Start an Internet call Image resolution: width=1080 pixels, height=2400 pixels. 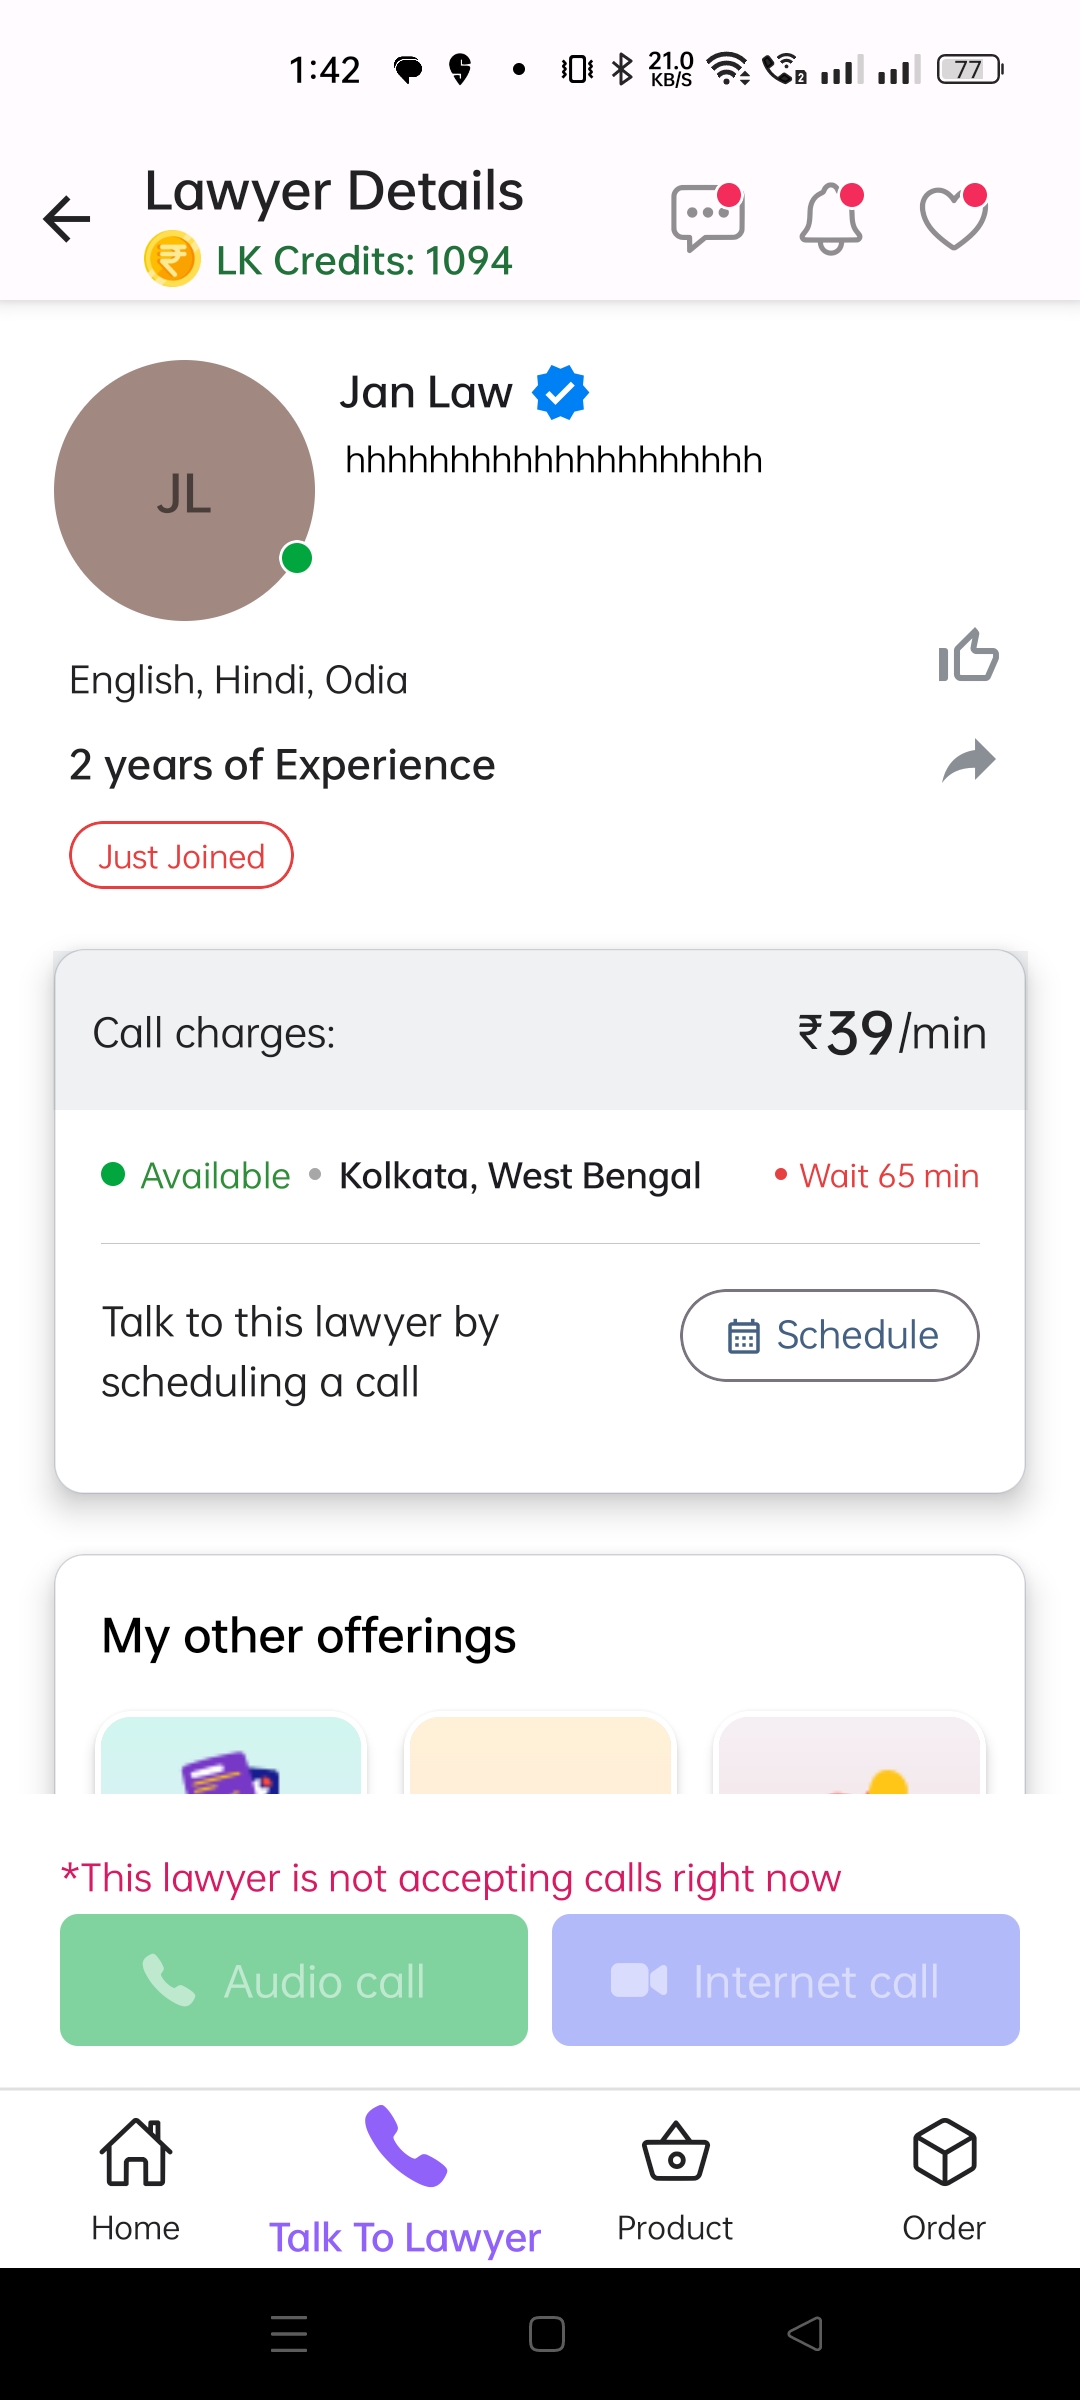[x=786, y=1980]
